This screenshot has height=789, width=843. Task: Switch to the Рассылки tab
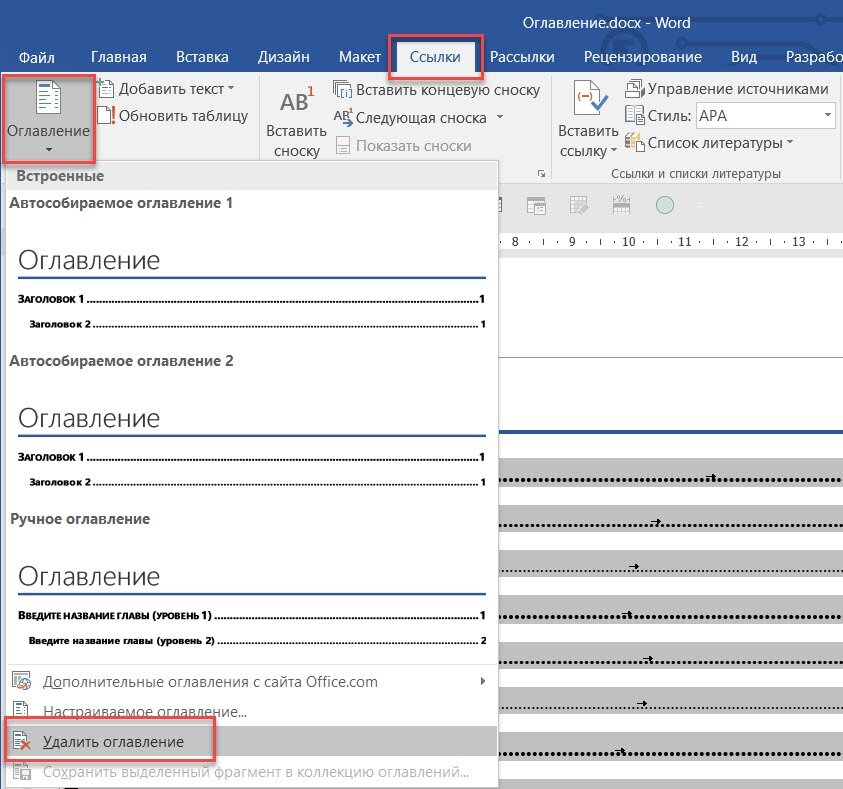tap(522, 57)
